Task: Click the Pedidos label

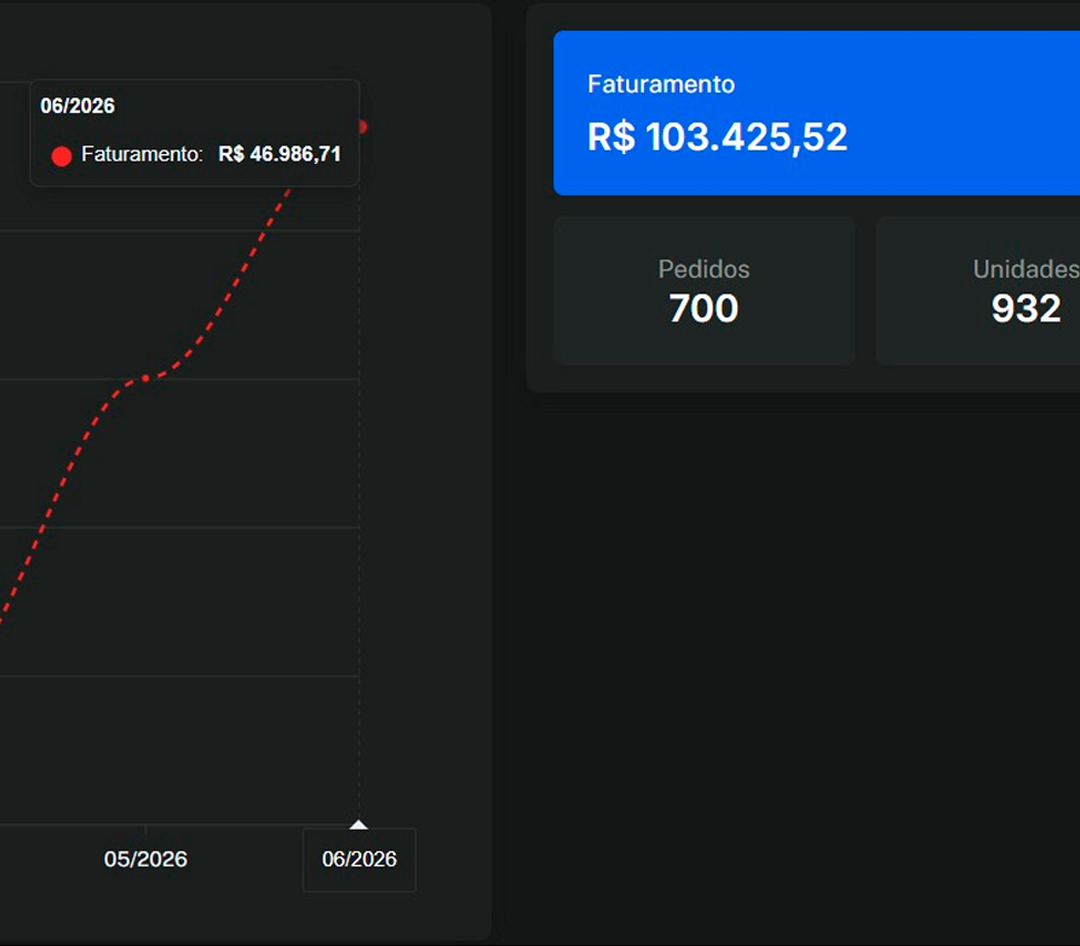Action: (704, 269)
